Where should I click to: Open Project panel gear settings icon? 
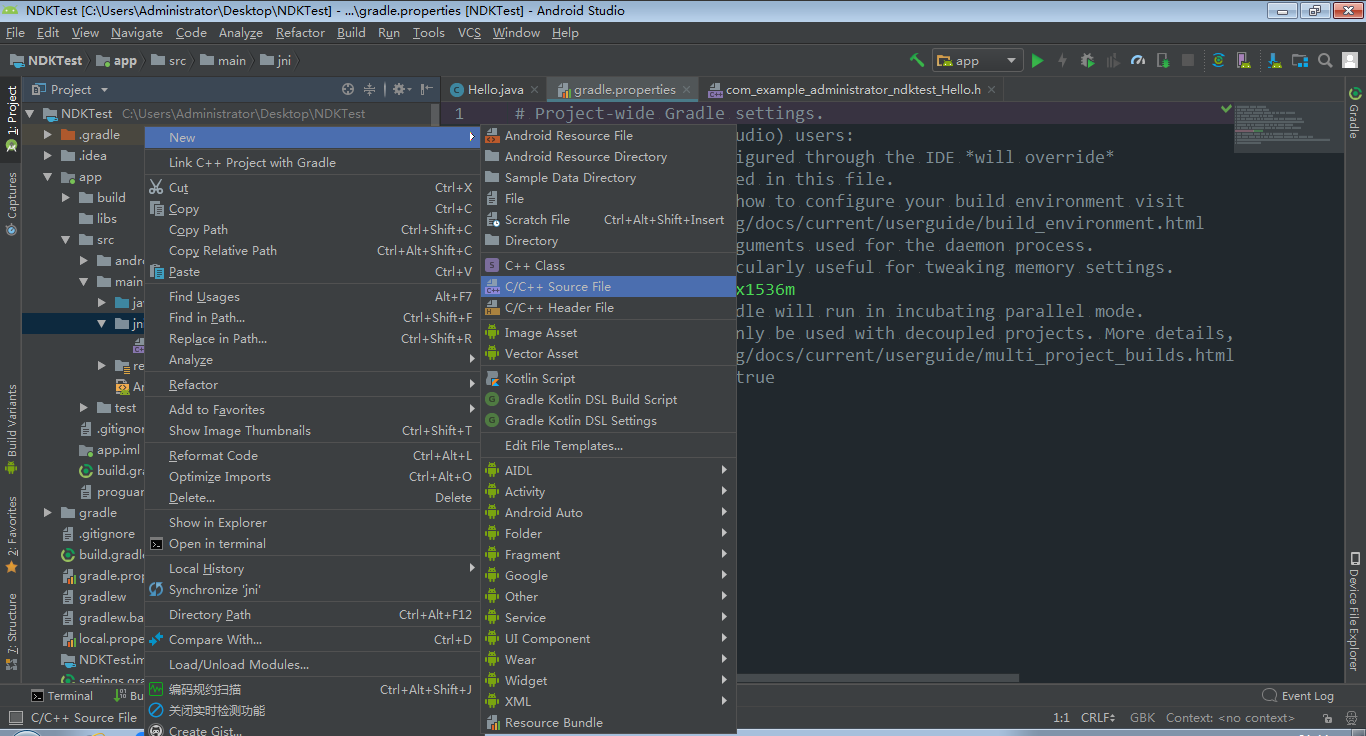(401, 89)
